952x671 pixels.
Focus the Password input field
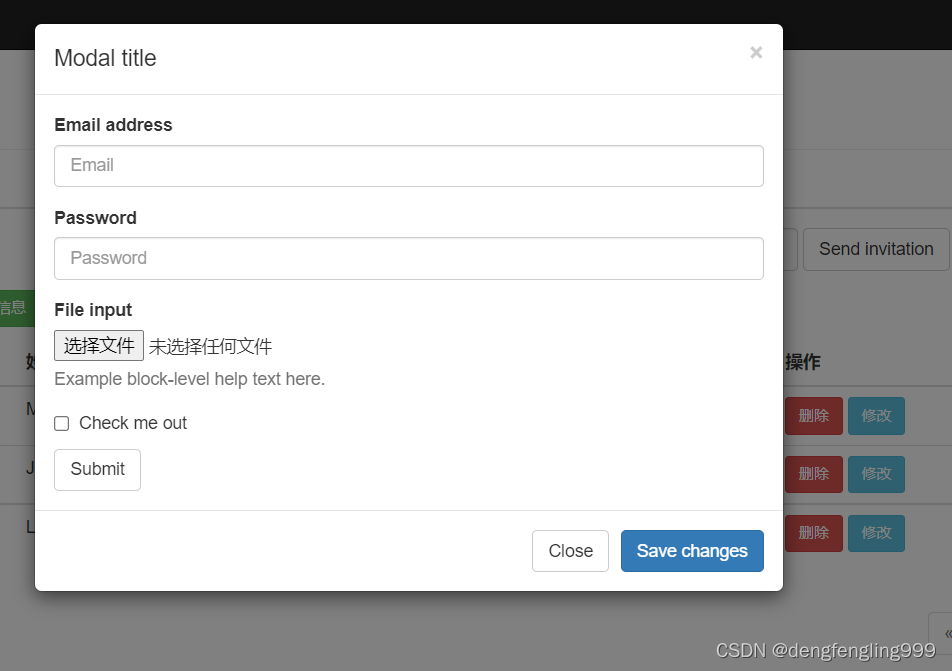tap(408, 258)
